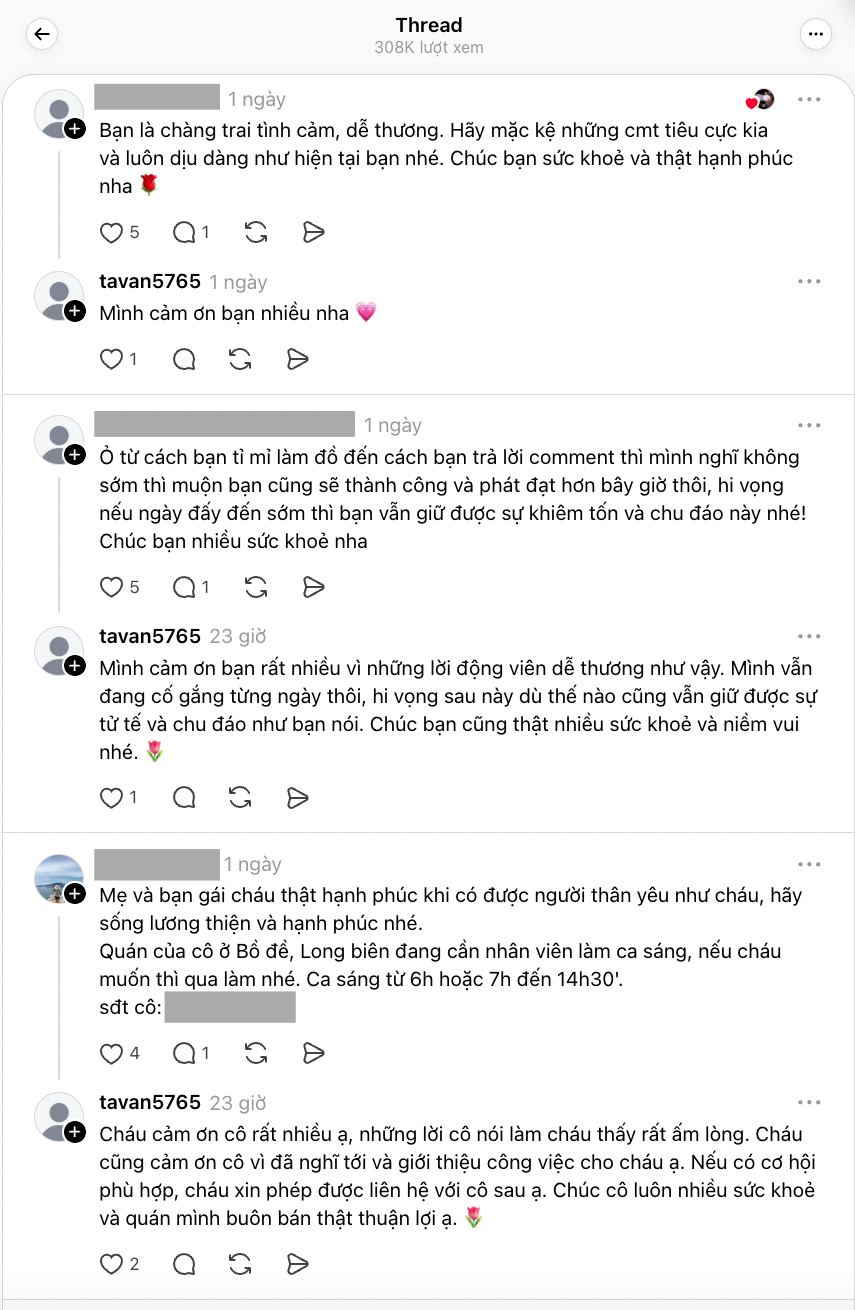The height and width of the screenshot is (1310, 855).
Task: Click the "1 ngày" timestamp on the first comment
Action: (x=257, y=99)
